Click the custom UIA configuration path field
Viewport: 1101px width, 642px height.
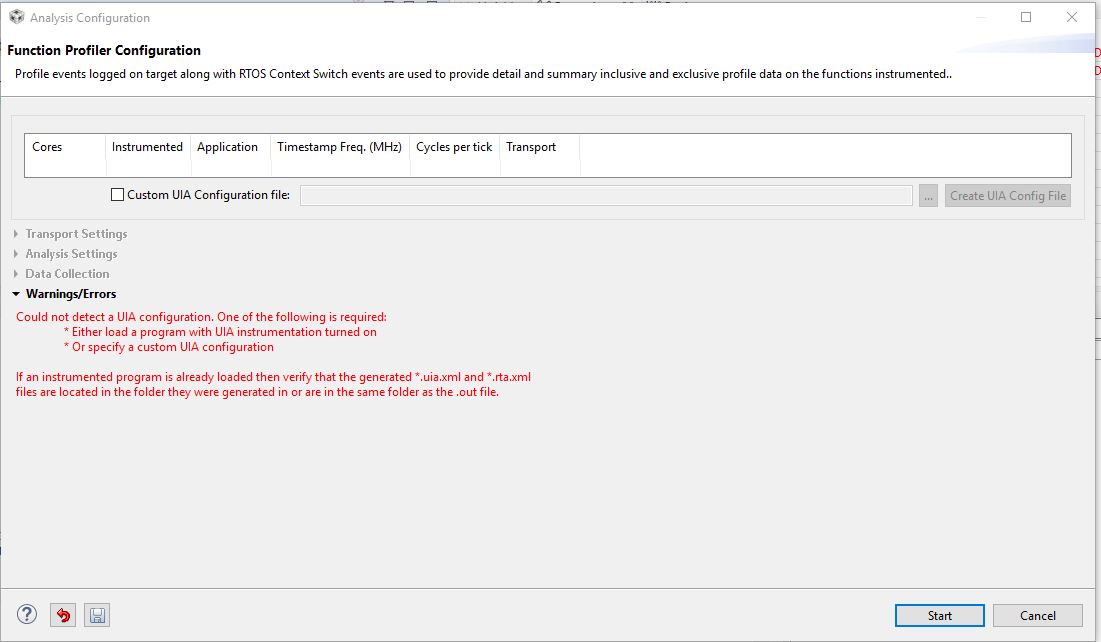click(606, 196)
